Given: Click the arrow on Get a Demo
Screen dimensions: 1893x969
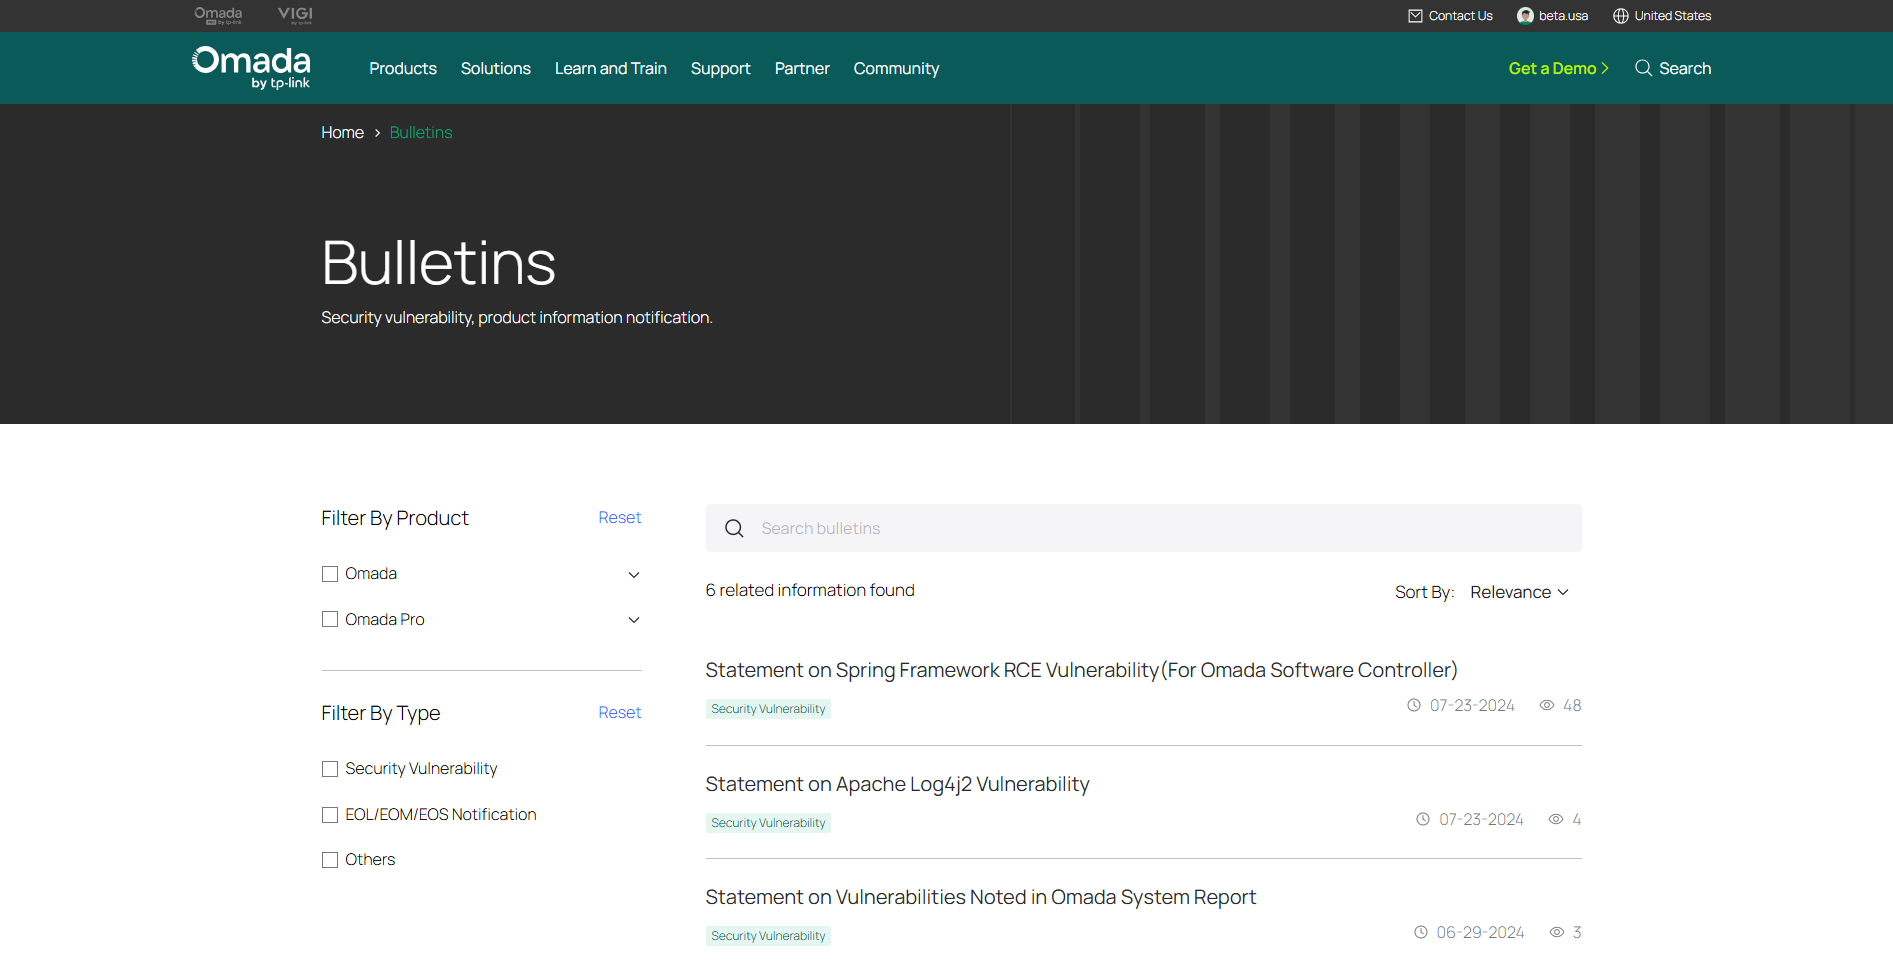Looking at the screenshot, I should [x=1605, y=68].
